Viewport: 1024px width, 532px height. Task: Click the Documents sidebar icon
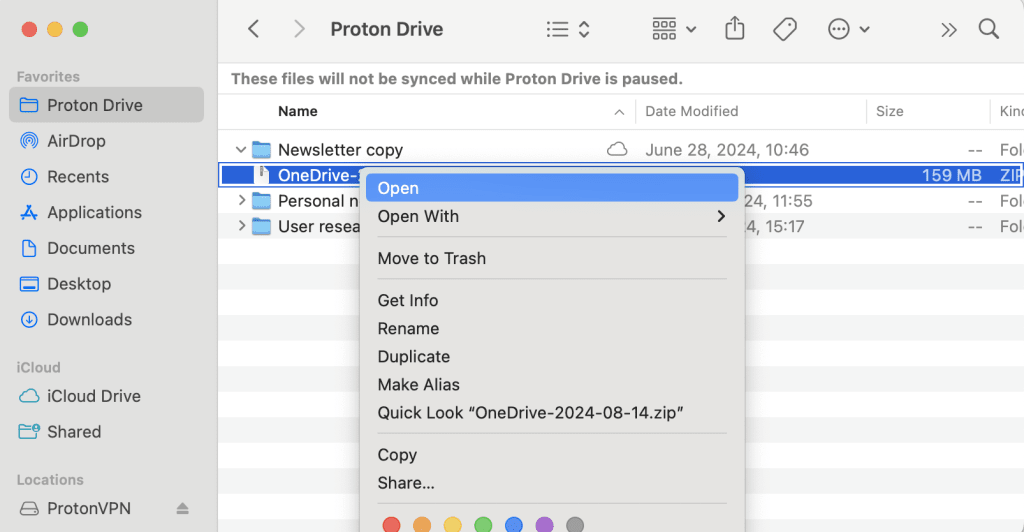click(29, 248)
